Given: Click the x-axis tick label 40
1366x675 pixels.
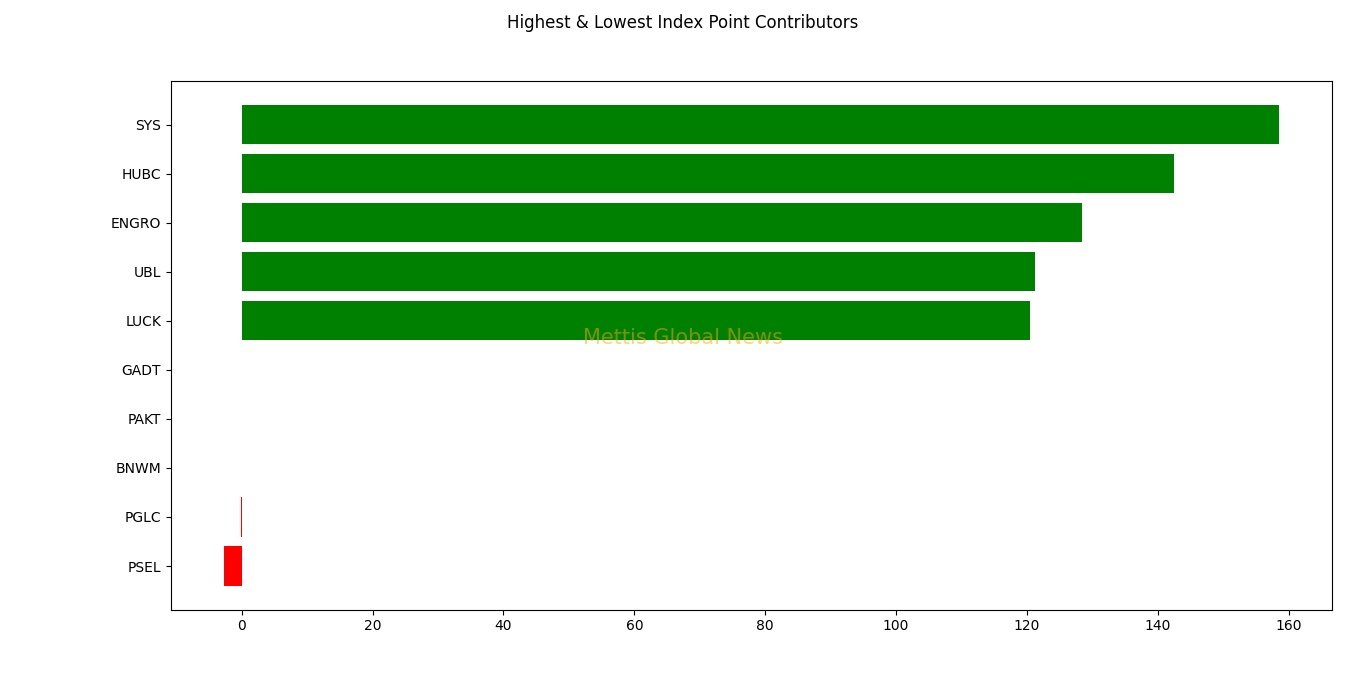Looking at the screenshot, I should [x=503, y=626].
